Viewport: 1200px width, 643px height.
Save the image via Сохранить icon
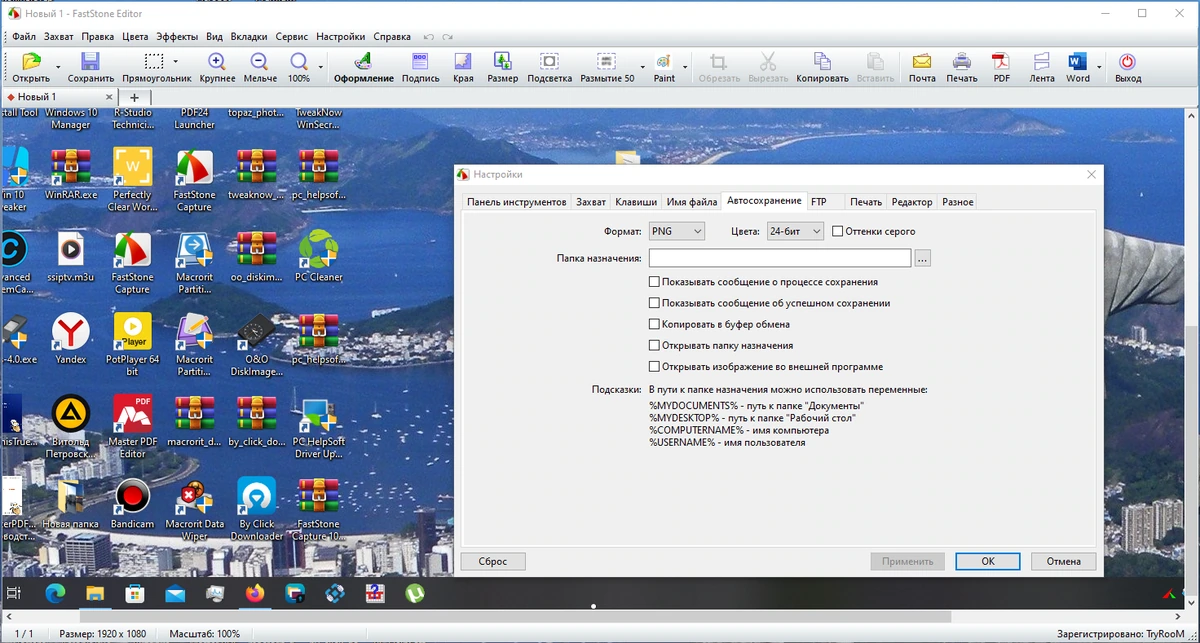(91, 67)
